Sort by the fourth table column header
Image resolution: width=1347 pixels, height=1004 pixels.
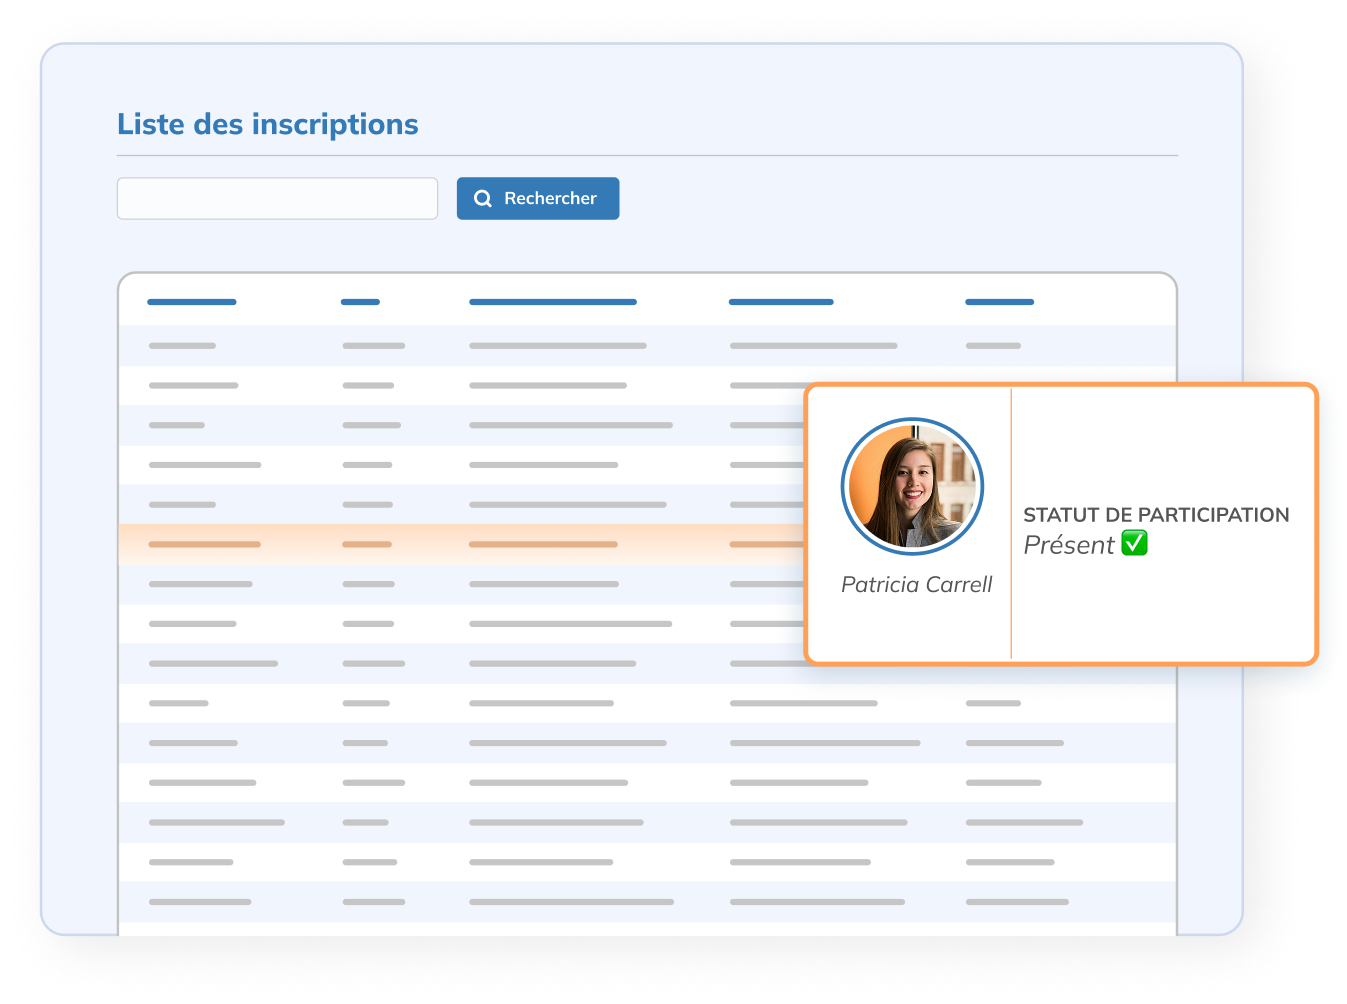click(x=781, y=302)
